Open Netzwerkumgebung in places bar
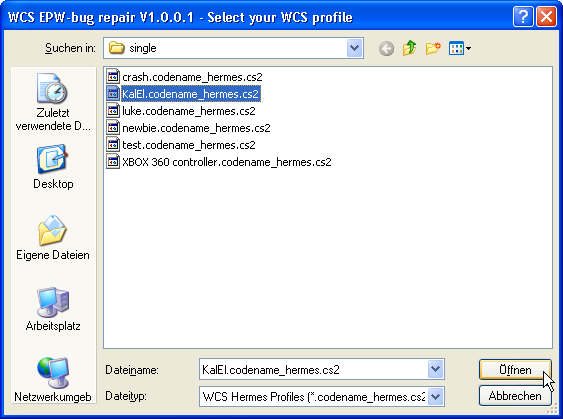The width and height of the screenshot is (563, 419). (53, 380)
